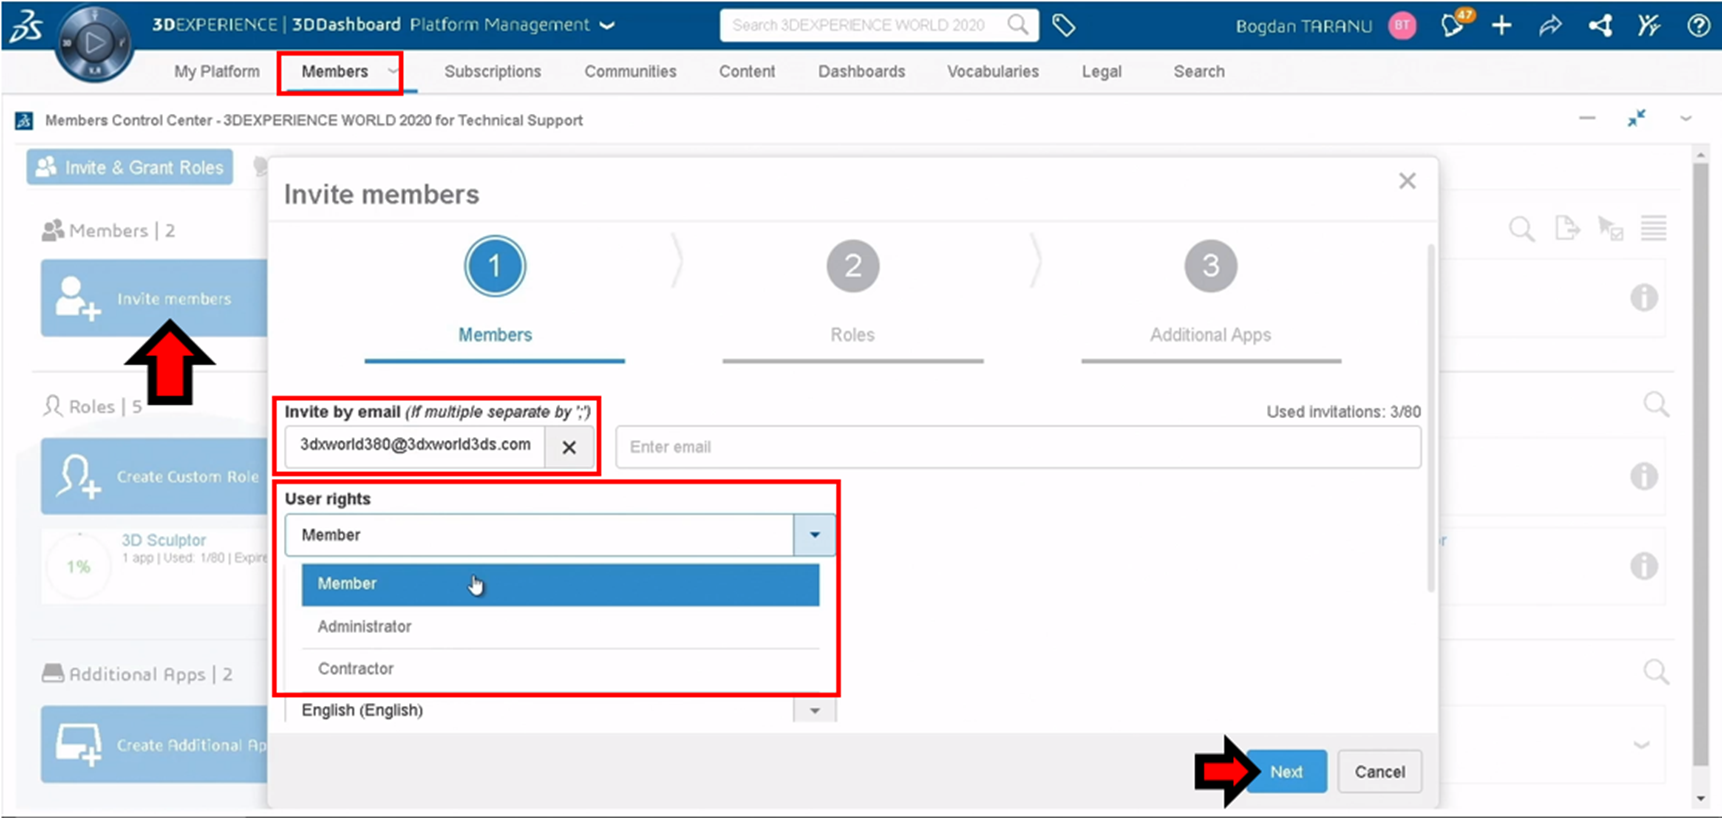Screen dimensions: 1722x818
Task: Minimize the Members Control Center widget
Action: pos(1587,119)
